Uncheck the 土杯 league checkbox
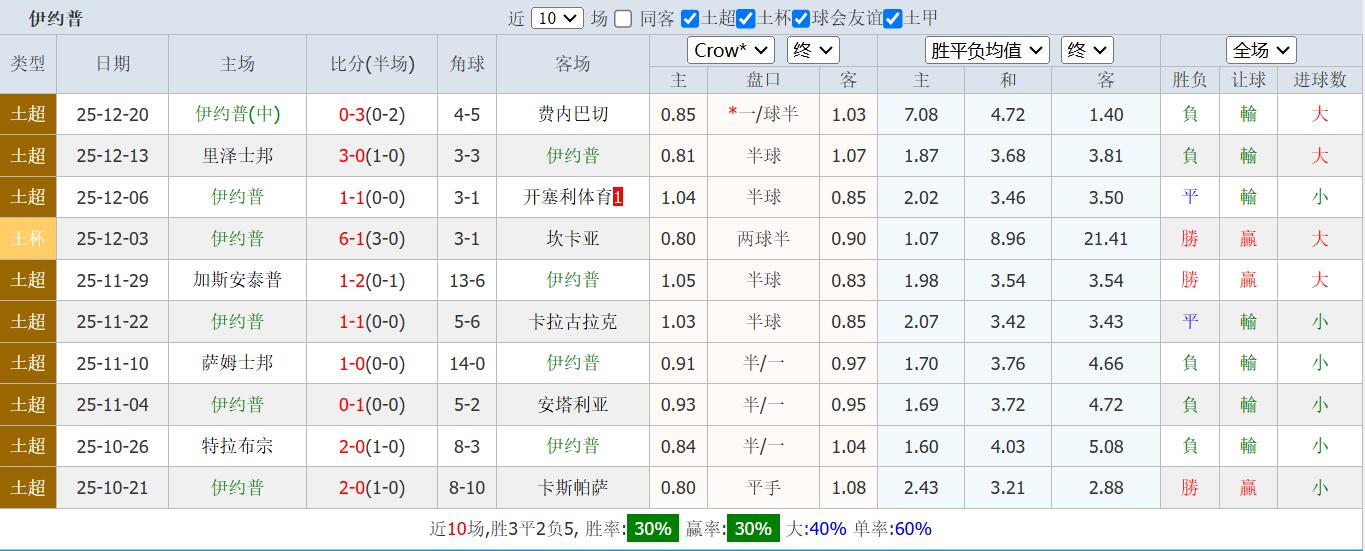 tap(746, 18)
